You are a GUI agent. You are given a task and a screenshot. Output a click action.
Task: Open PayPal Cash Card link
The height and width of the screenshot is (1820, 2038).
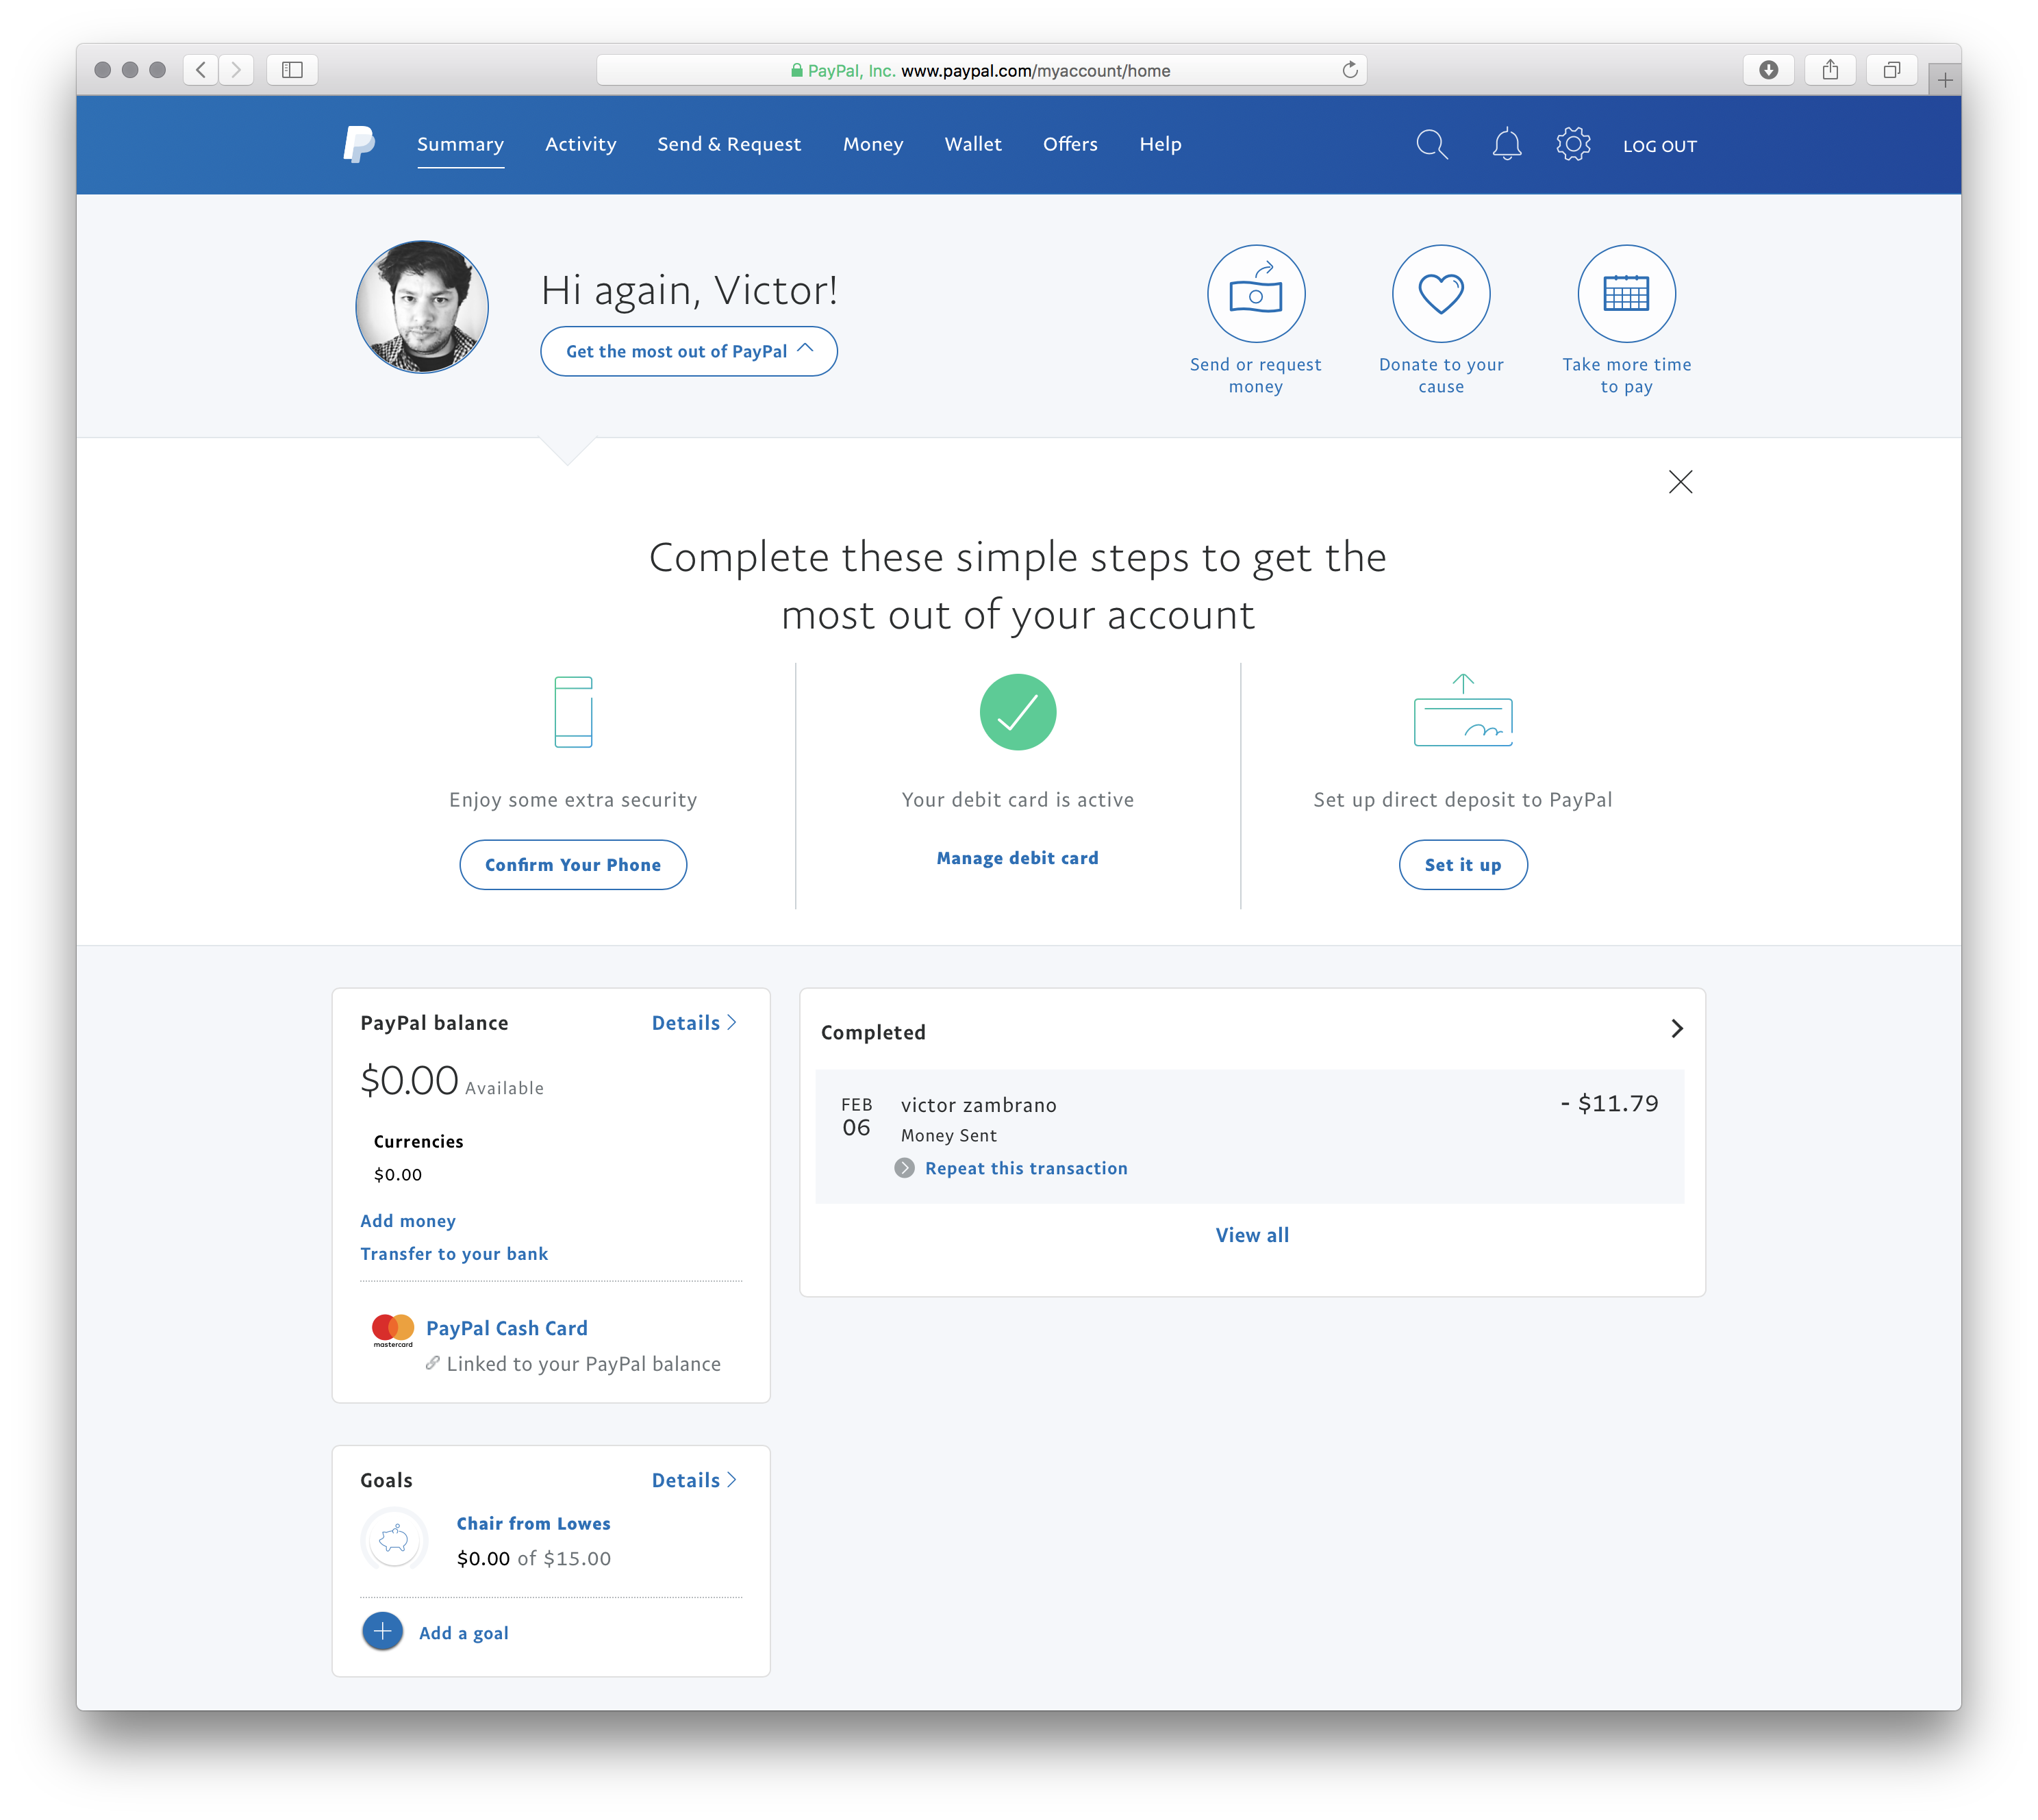click(x=506, y=1328)
